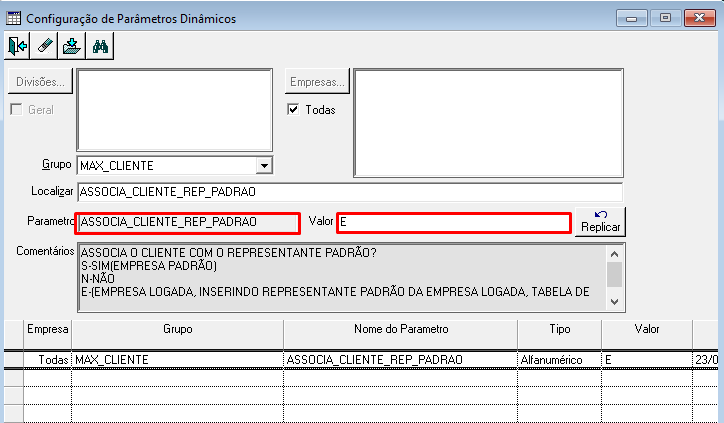724x423 pixels.
Task: Click the Grupo column header
Action: [178, 334]
